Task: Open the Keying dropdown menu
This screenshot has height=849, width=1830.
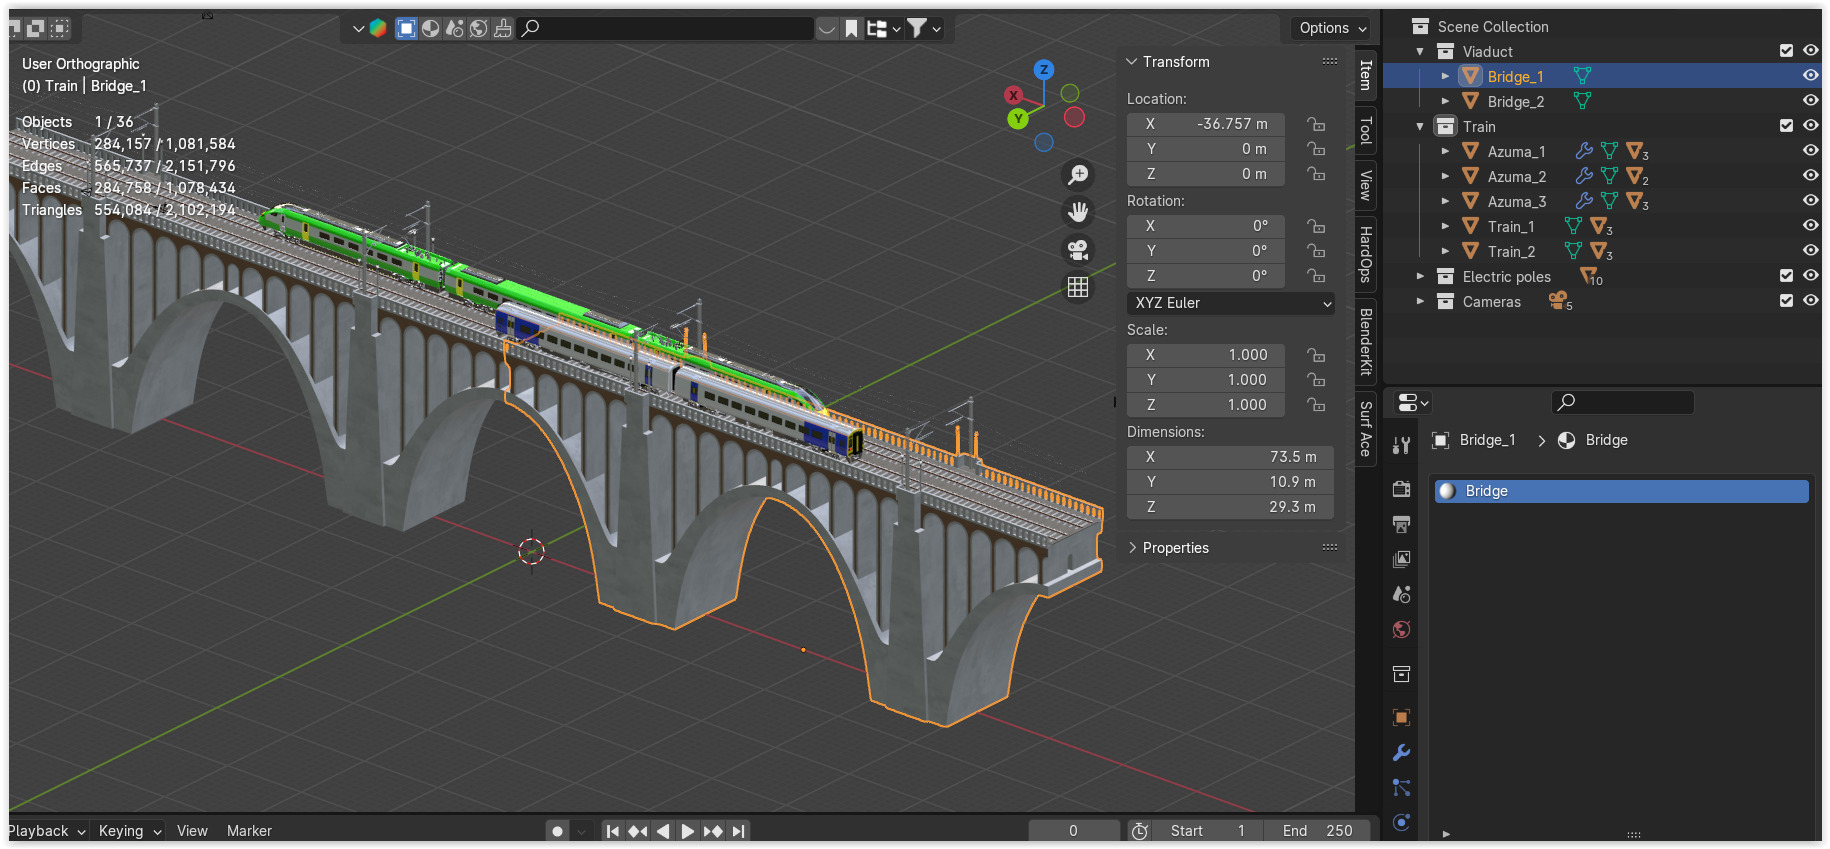Action: pyautogui.click(x=130, y=831)
